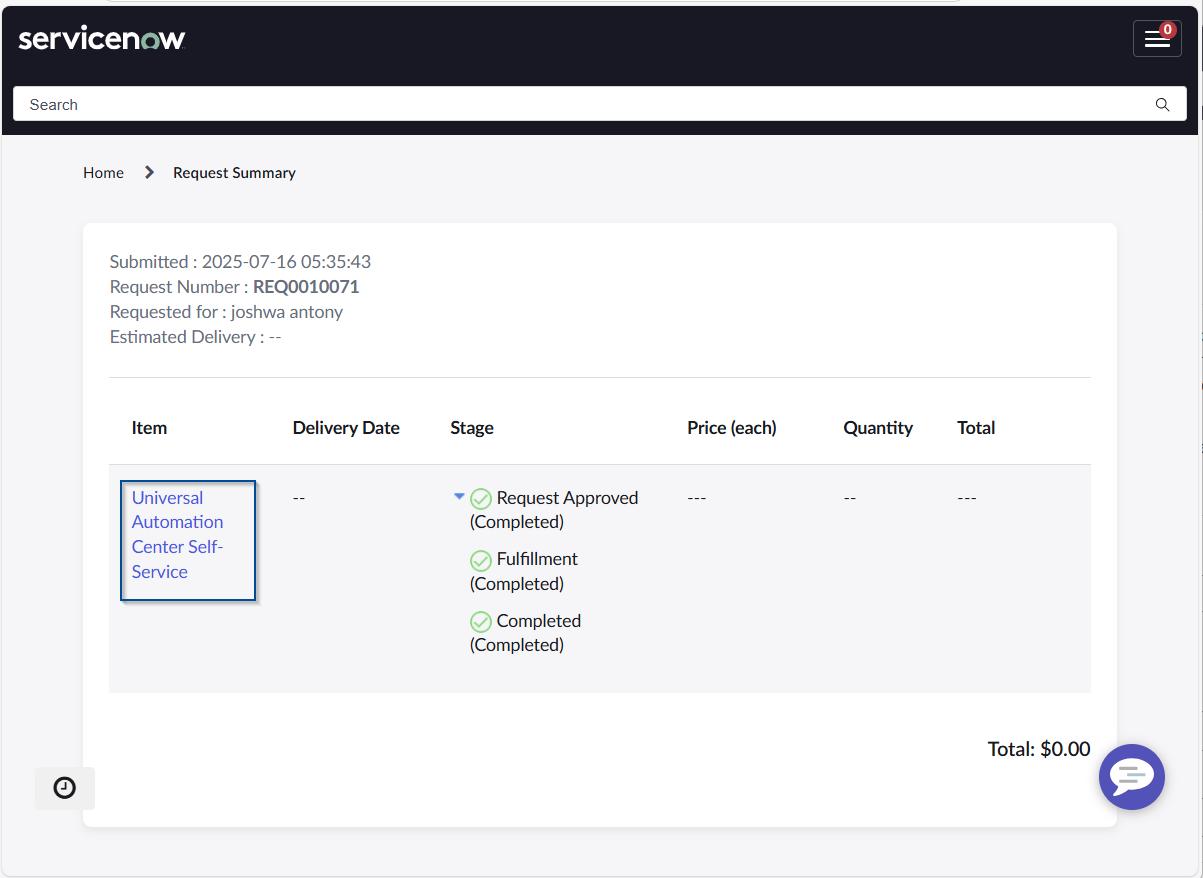
Task: Click the ServiceNow logo
Action: pos(102,39)
